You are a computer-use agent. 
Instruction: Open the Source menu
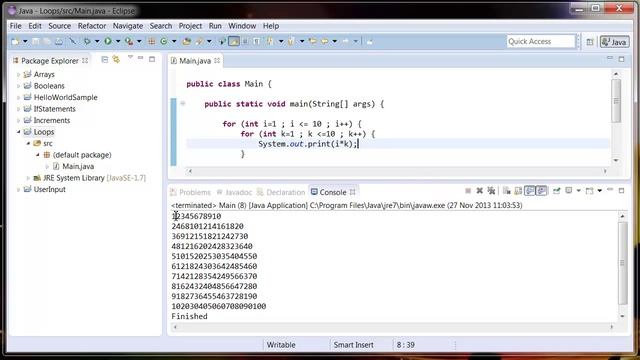coord(60,26)
